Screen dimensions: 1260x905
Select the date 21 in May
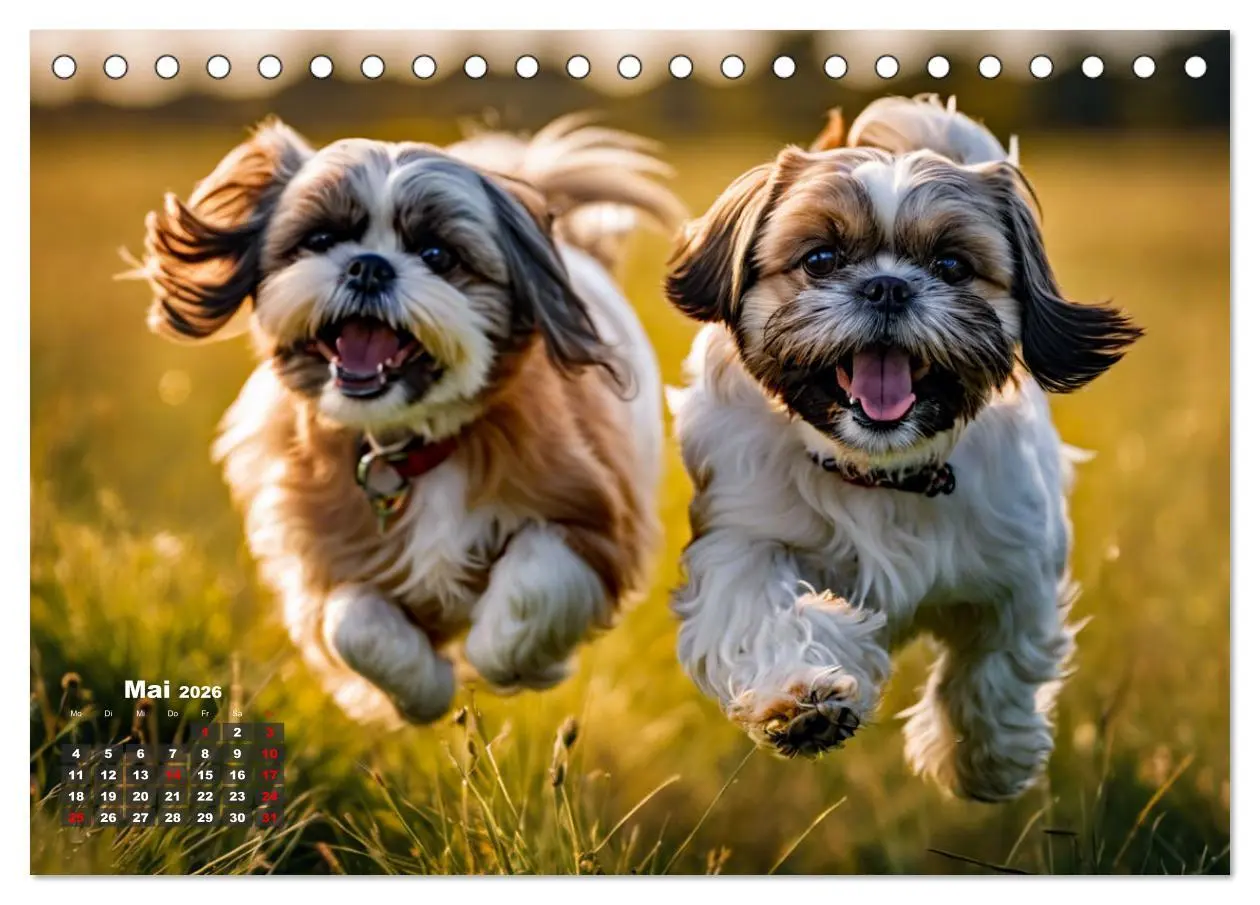point(173,797)
